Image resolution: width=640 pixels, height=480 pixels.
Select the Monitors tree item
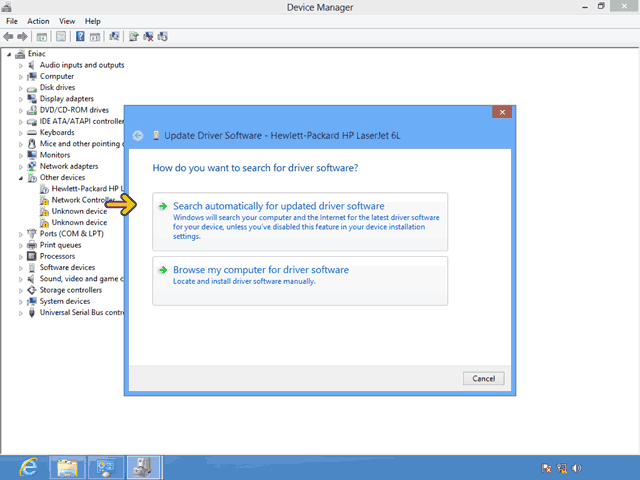pyautogui.click(x=55, y=155)
